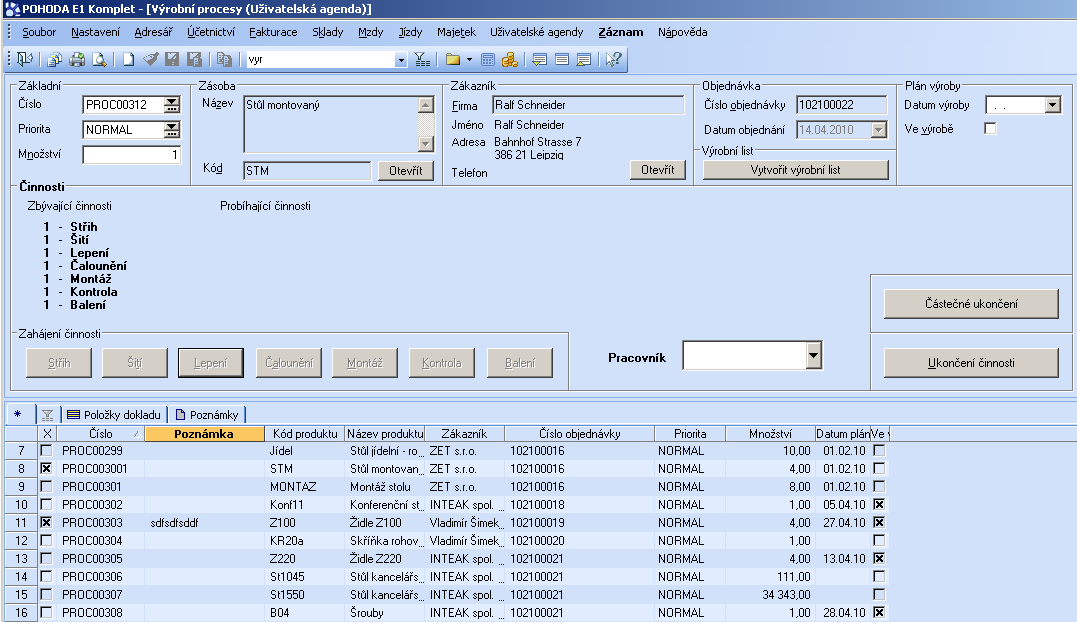Sort by the Číslo column header
The image size is (1077, 622).
pos(100,433)
